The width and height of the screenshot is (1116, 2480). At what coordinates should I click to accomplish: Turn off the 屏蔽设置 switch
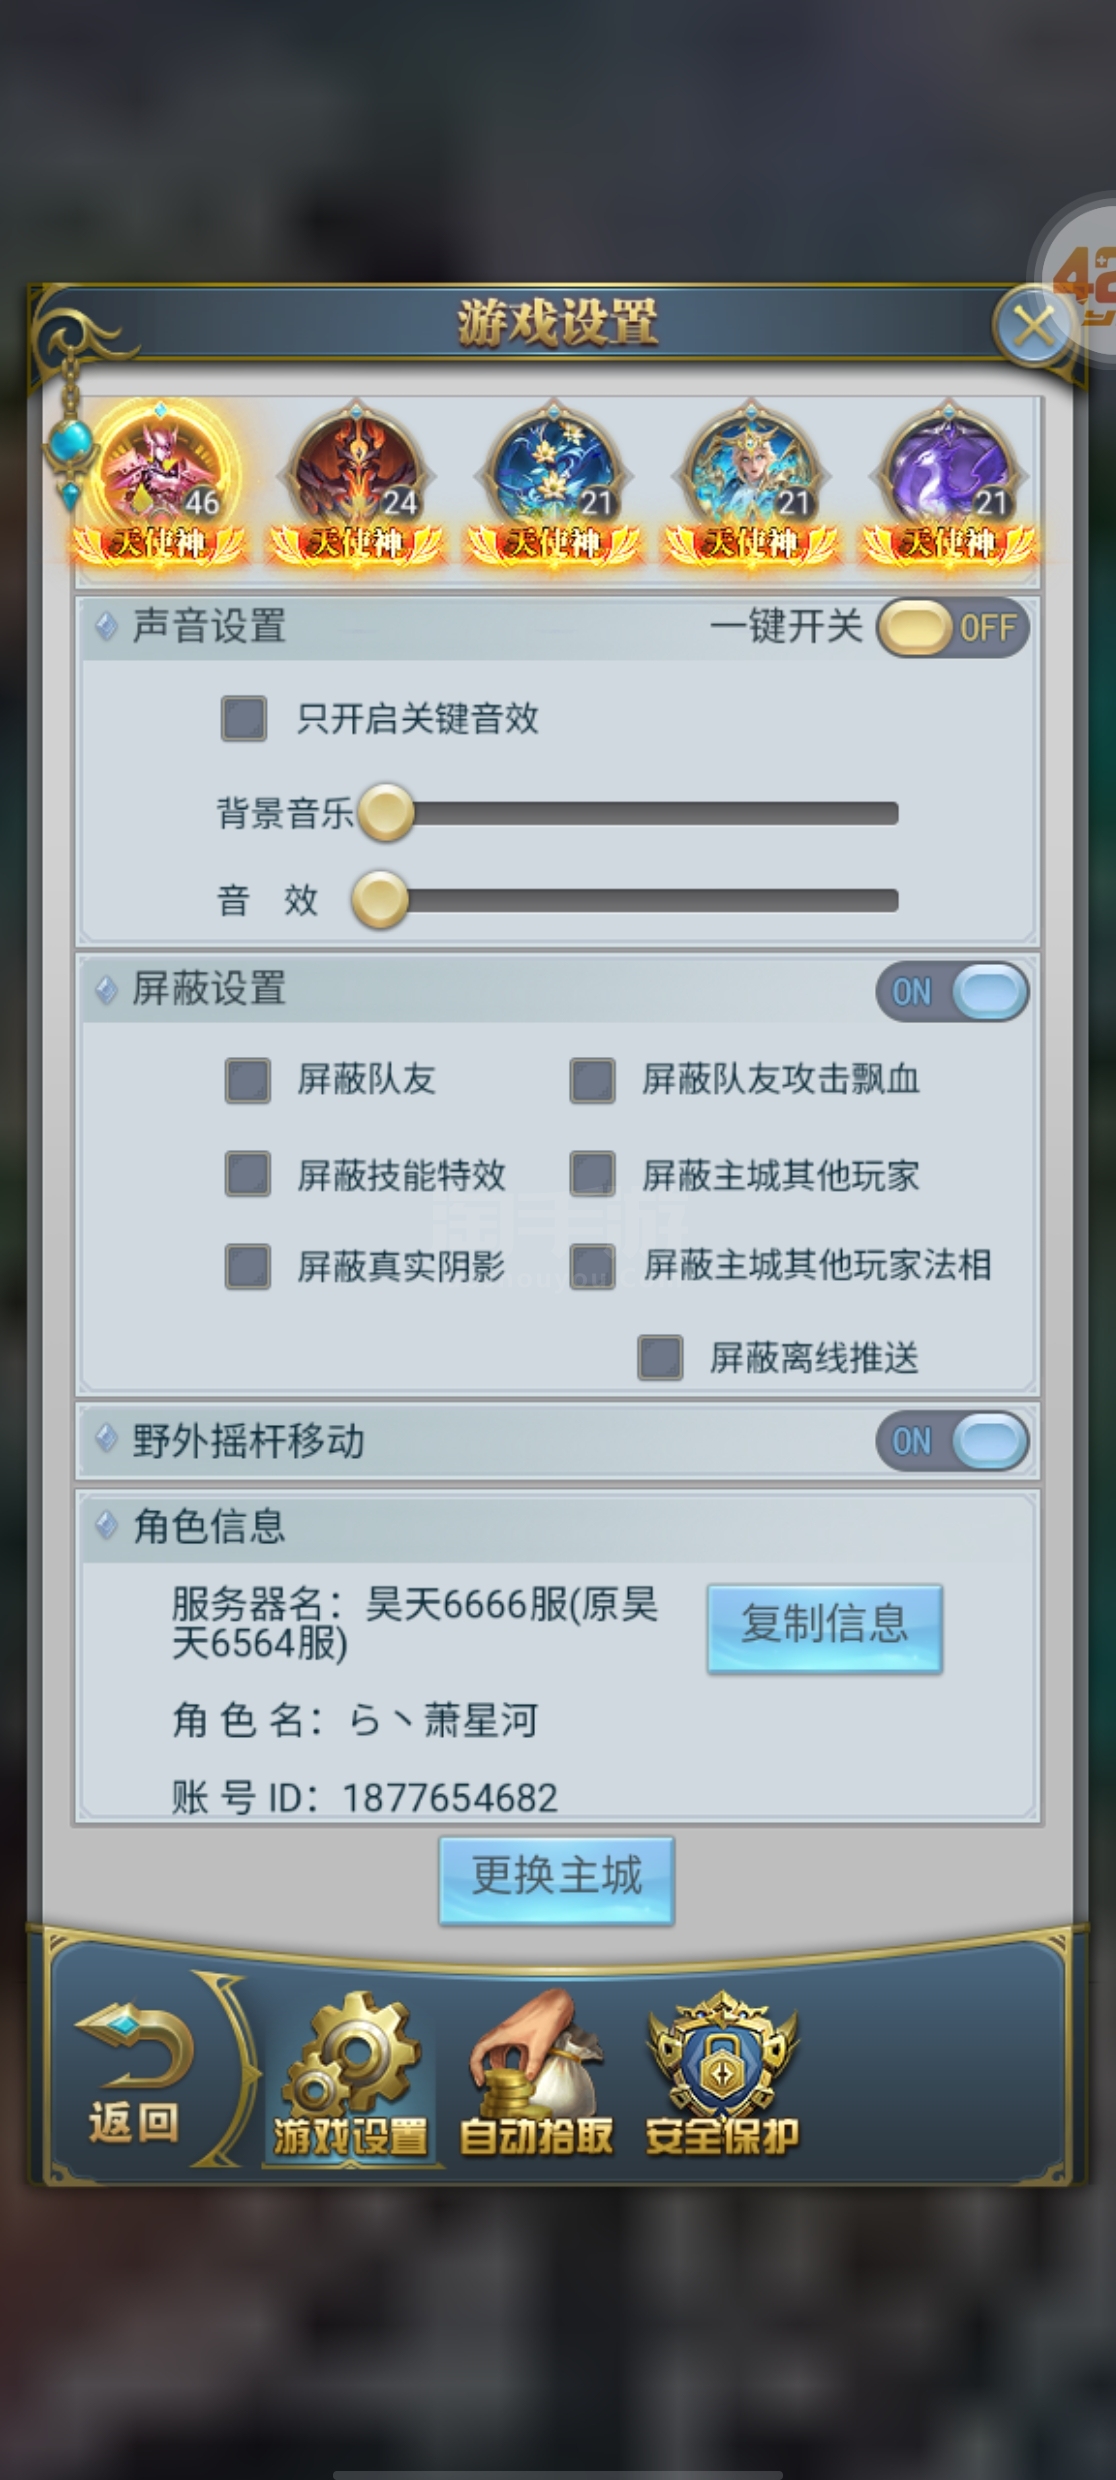[952, 992]
